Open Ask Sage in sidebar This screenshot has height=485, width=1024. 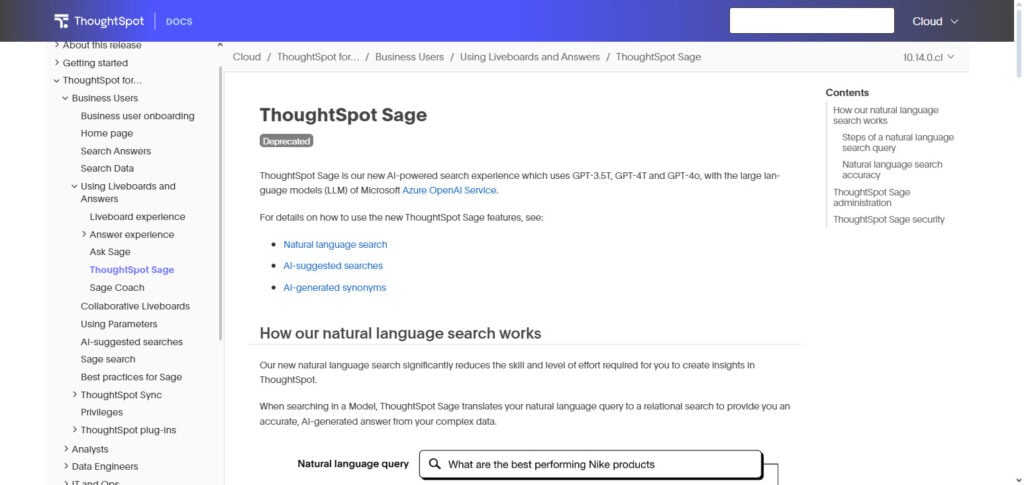[110, 252]
